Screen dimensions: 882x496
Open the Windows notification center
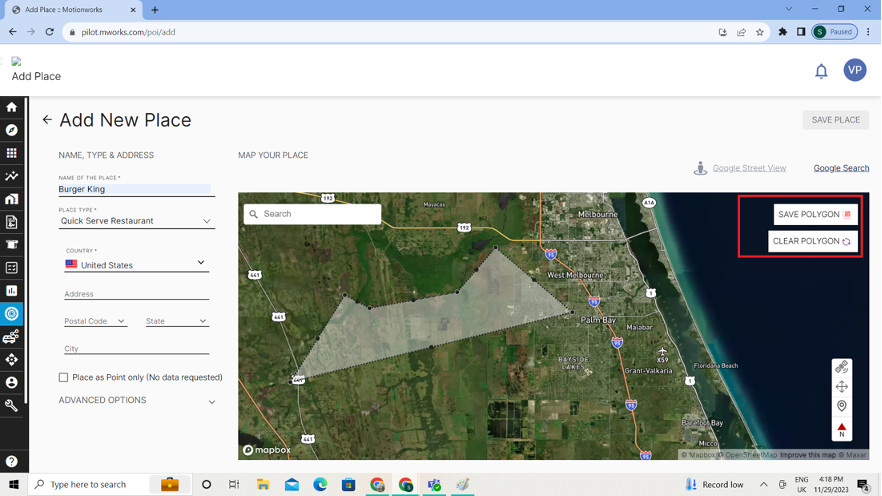click(x=863, y=484)
